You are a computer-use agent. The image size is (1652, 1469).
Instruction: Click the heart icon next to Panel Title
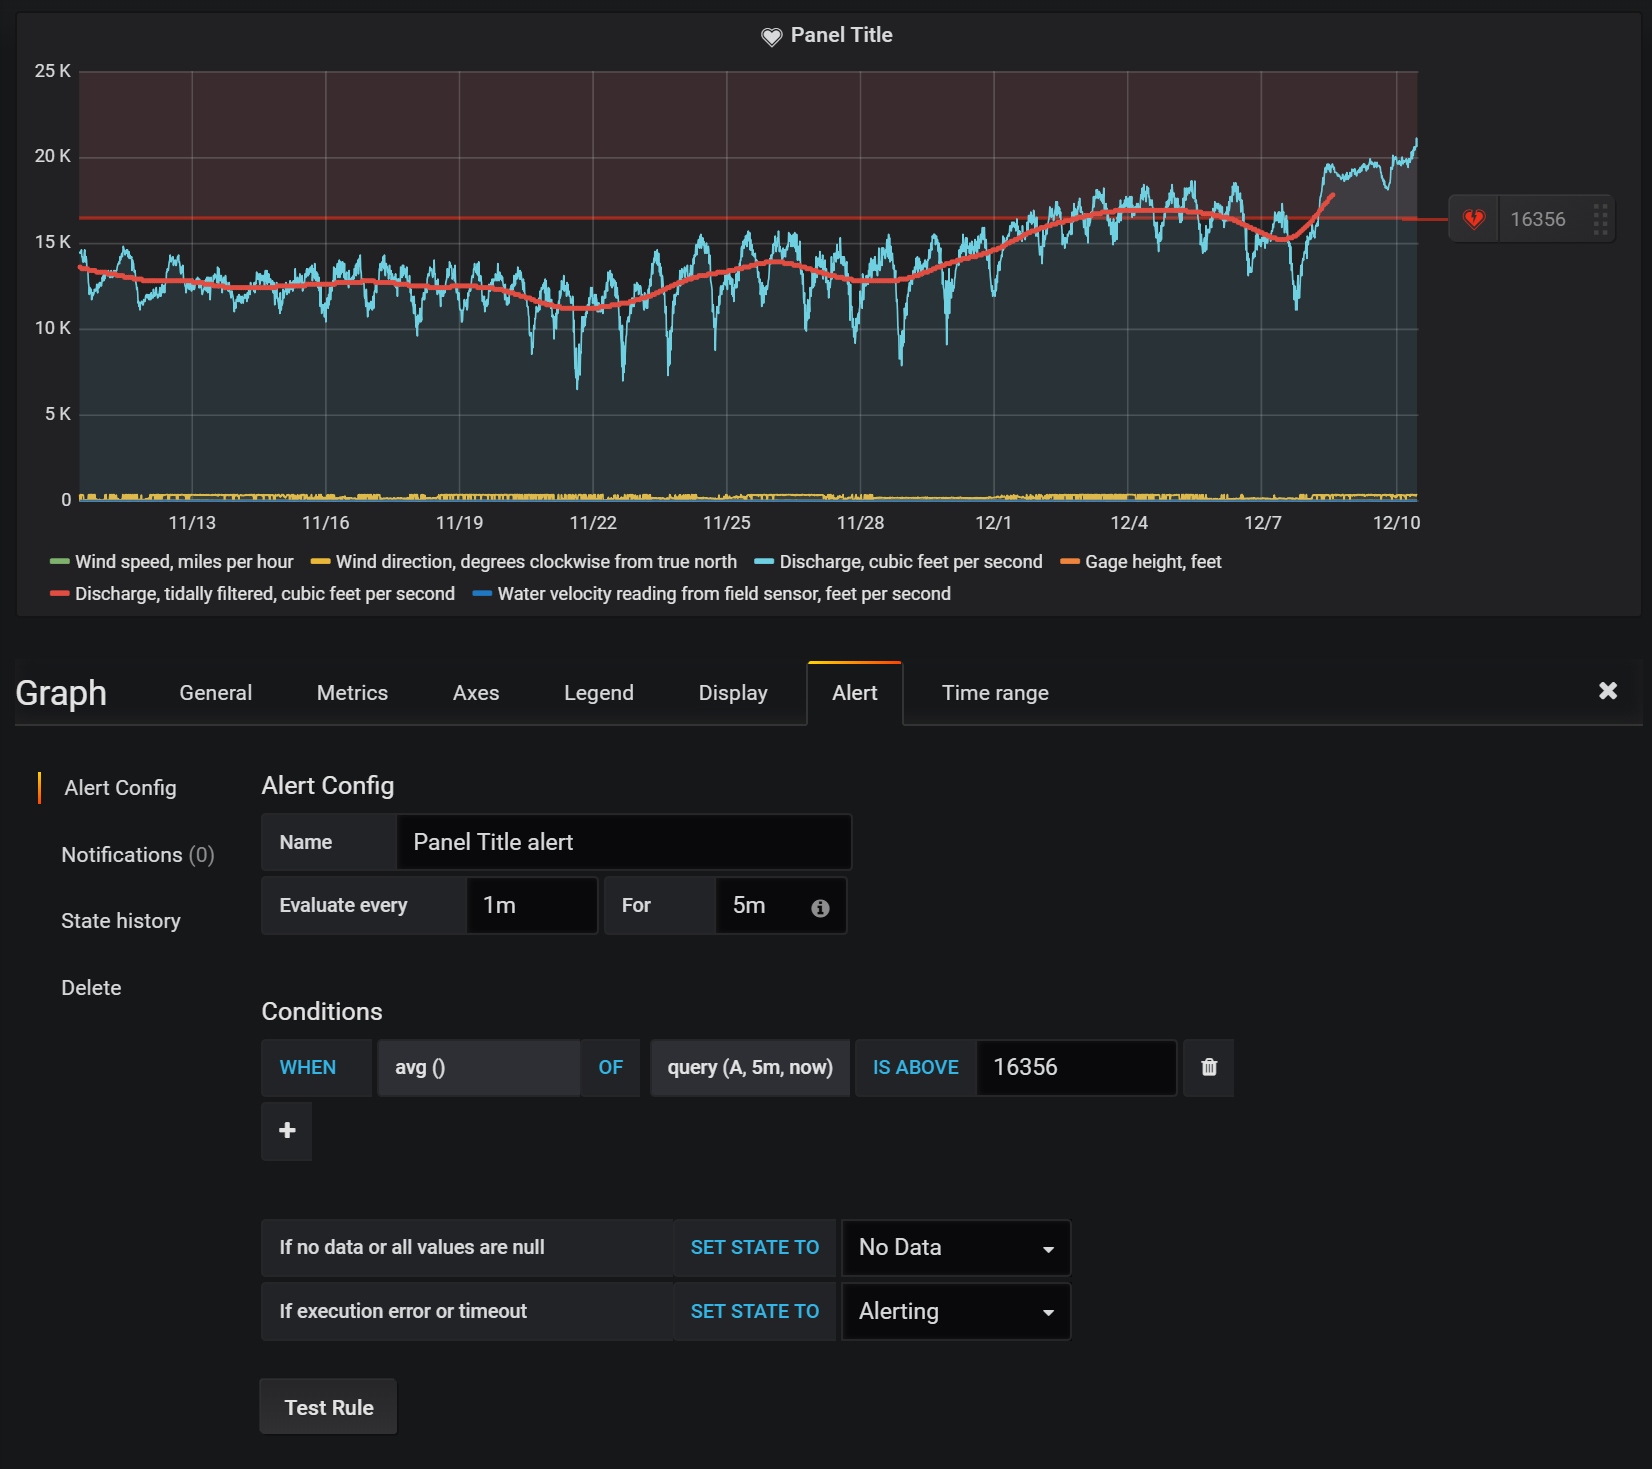(771, 35)
